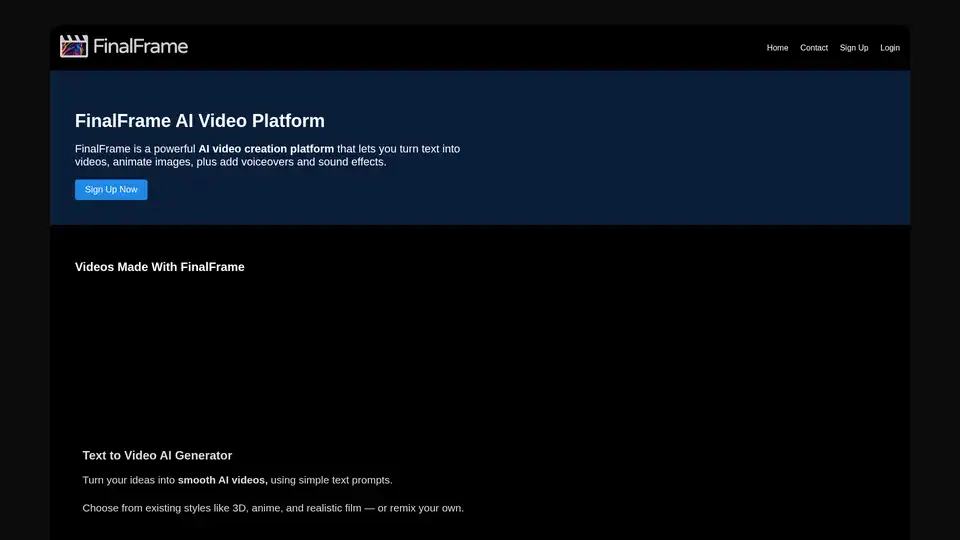Open the Login link in the header
Viewport: 960px width, 540px height.
pos(890,48)
